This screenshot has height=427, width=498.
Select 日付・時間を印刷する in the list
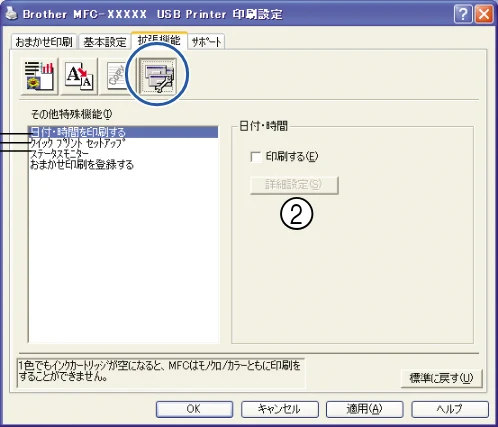[123, 132]
